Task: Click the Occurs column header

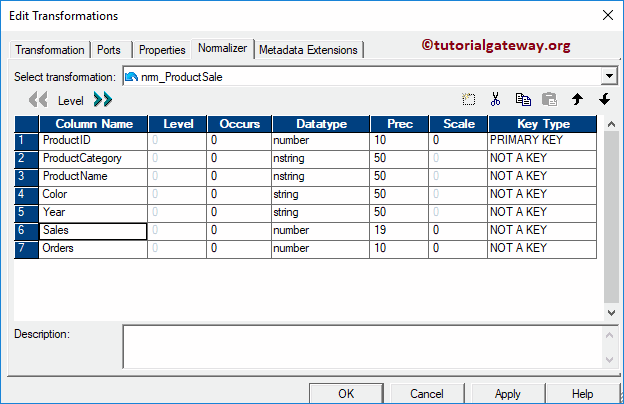Action: (x=240, y=124)
